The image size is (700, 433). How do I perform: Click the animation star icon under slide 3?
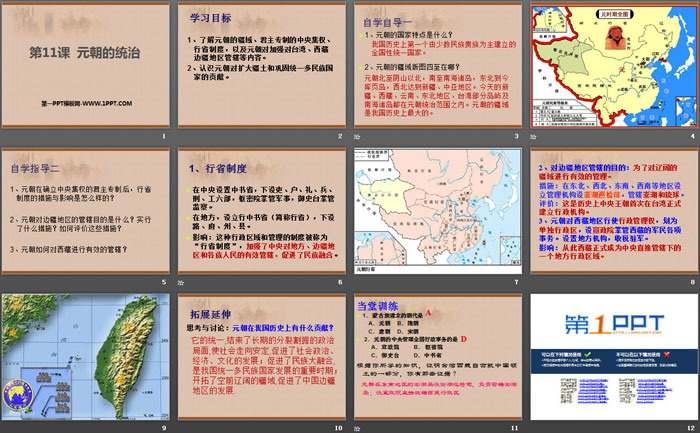[x=357, y=137]
